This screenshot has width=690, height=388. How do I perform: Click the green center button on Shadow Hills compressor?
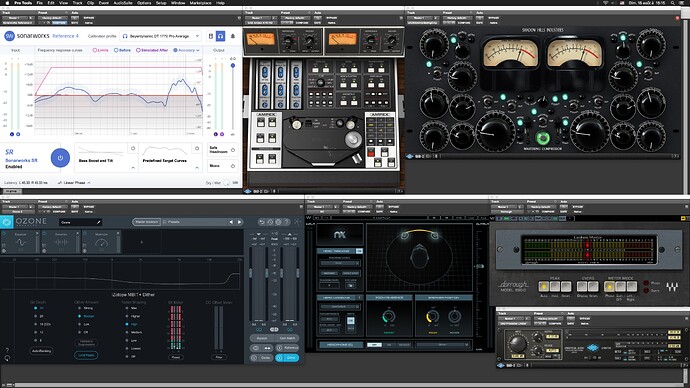point(543,138)
